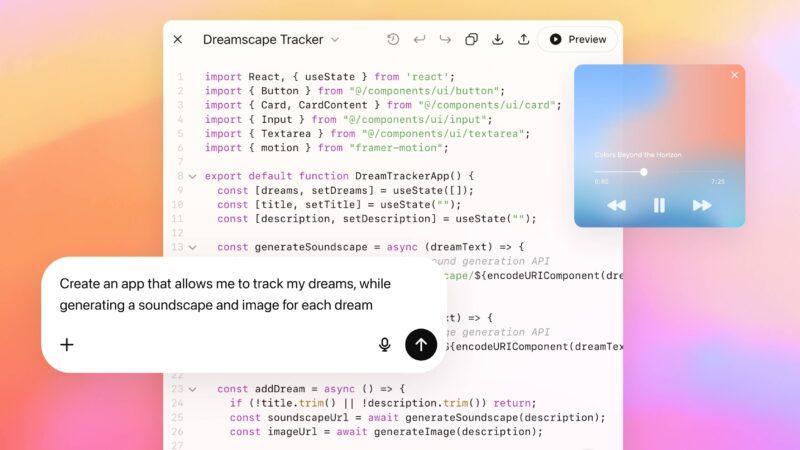Collapse the DreamTrackerApp function at line 8

(x=192, y=176)
